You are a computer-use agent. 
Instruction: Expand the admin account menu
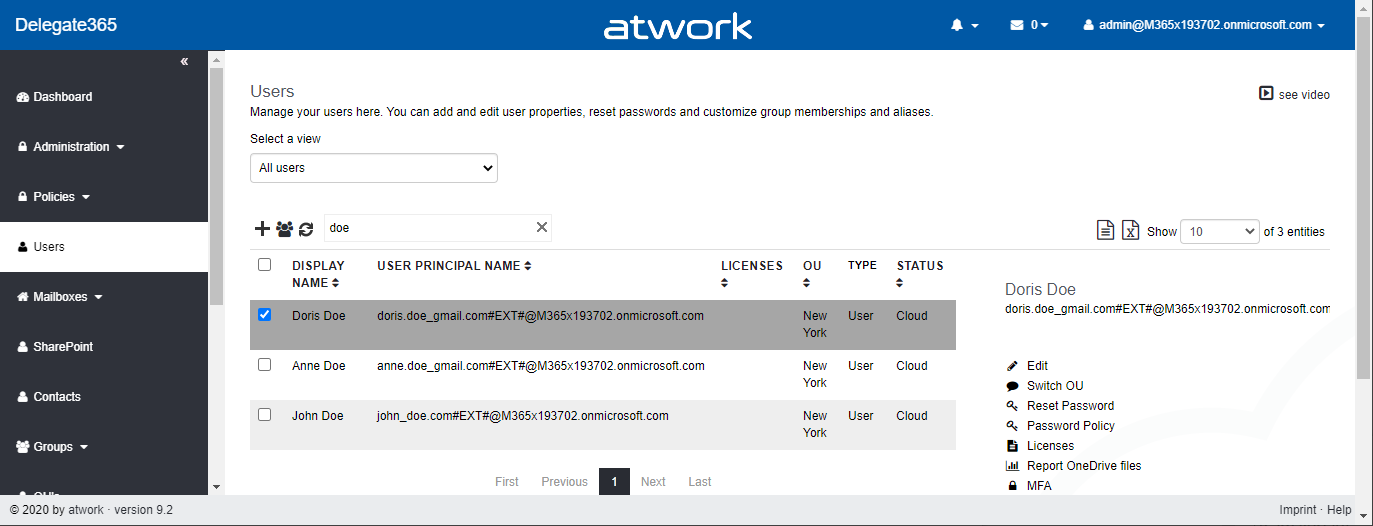tap(1204, 25)
